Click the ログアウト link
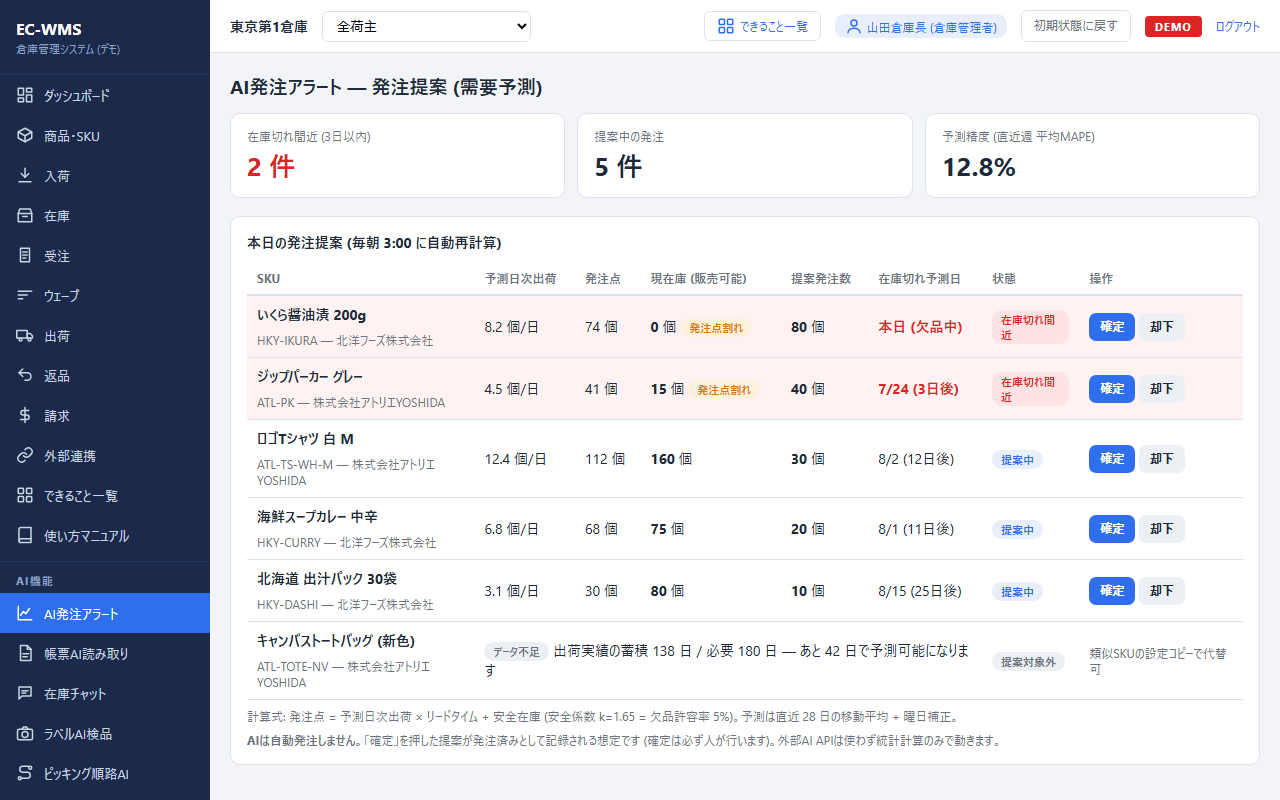Image resolution: width=1280 pixels, height=800 pixels. point(1238,27)
